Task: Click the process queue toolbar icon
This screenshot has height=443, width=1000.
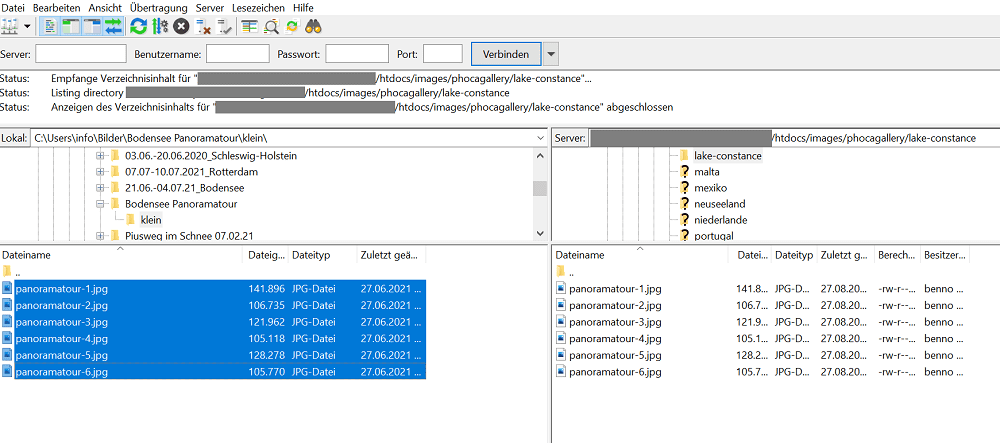Action: [x=159, y=26]
